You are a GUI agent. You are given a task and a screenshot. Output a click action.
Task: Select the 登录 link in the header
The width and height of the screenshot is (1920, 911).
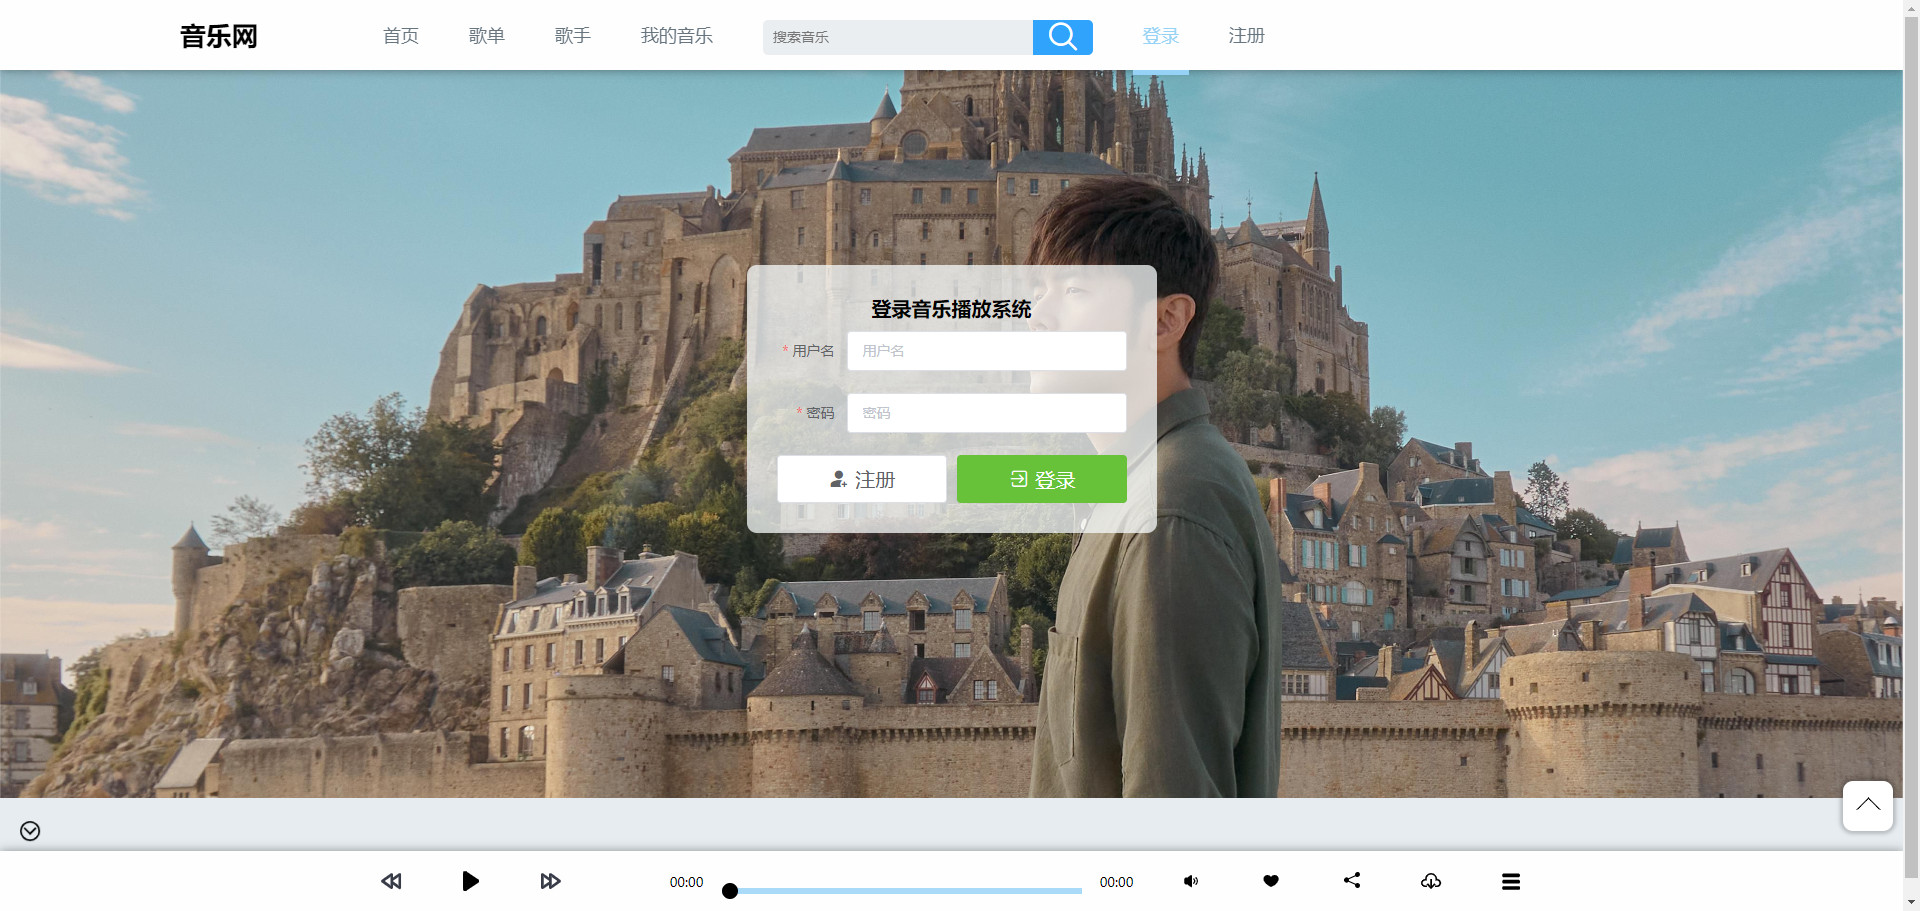(1161, 36)
